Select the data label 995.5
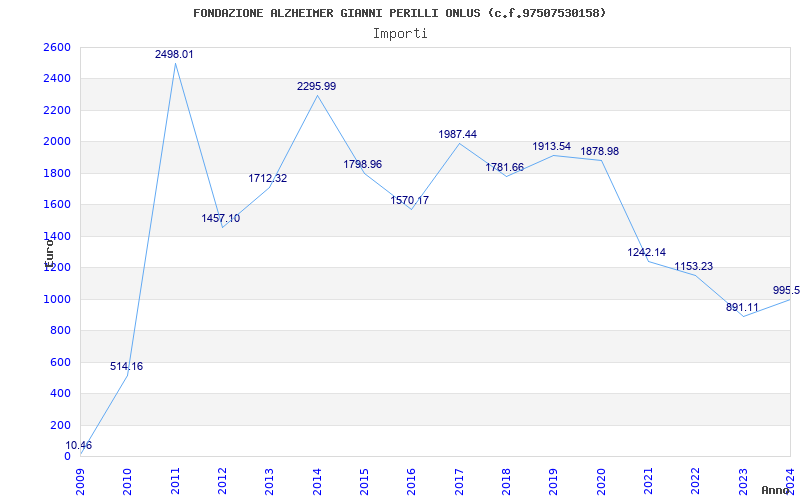 [786, 290]
